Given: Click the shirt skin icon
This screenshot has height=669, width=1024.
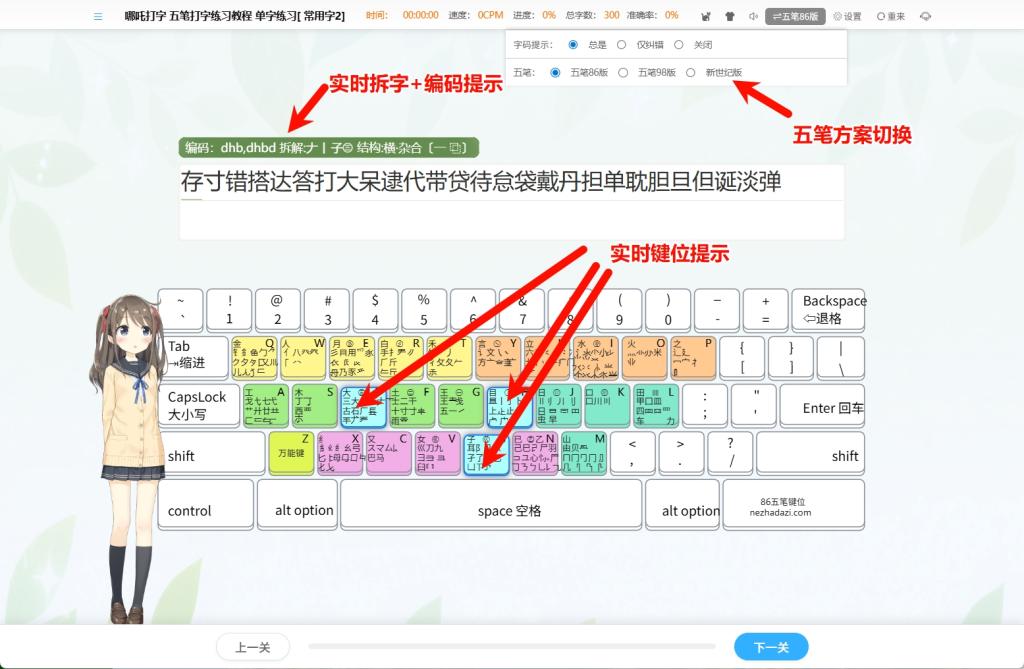Looking at the screenshot, I should 729,16.
